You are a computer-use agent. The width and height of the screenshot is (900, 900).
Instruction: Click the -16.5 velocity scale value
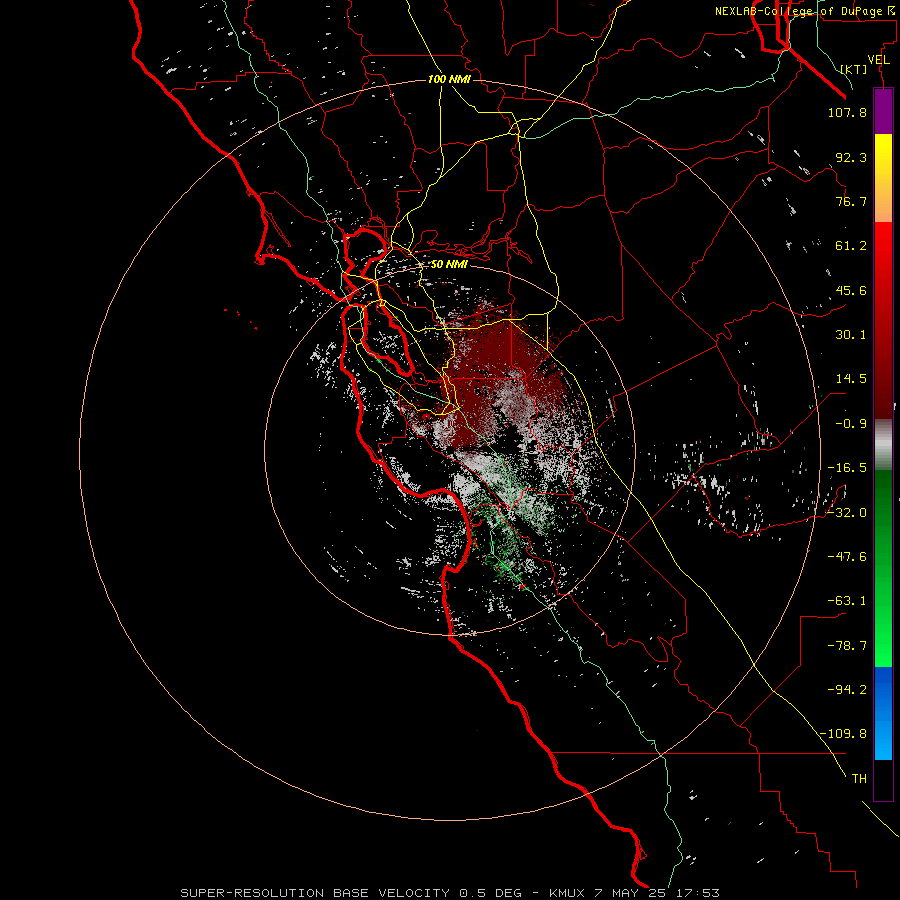tap(847, 468)
